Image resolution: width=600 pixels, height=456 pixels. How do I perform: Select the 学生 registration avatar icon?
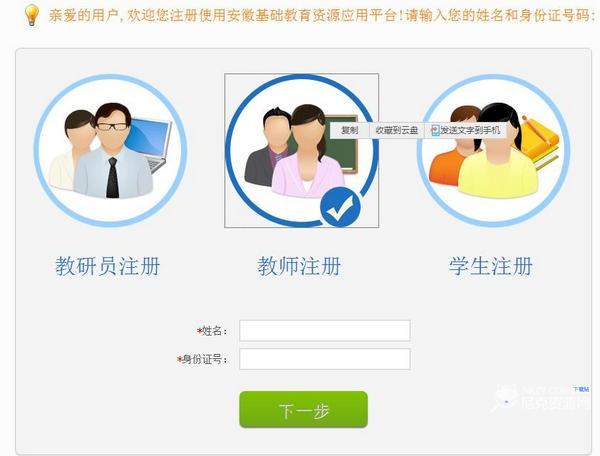[494, 150]
